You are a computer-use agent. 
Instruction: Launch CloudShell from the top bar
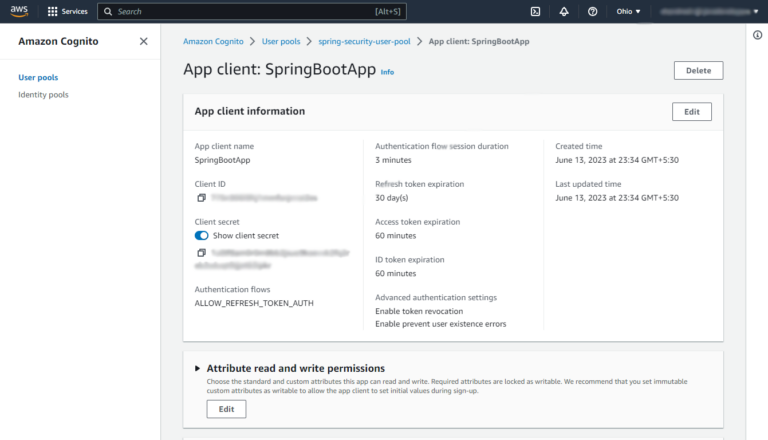pos(535,12)
